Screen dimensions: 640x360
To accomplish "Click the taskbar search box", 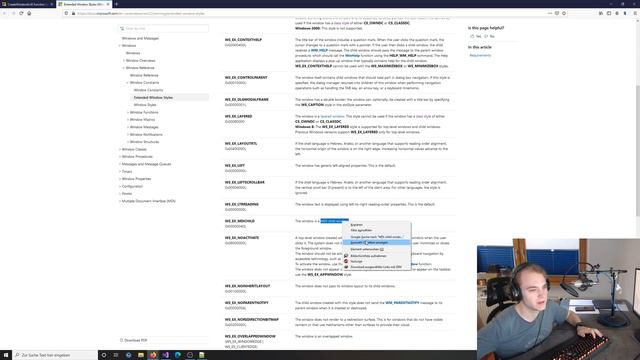I will [x=55, y=355].
